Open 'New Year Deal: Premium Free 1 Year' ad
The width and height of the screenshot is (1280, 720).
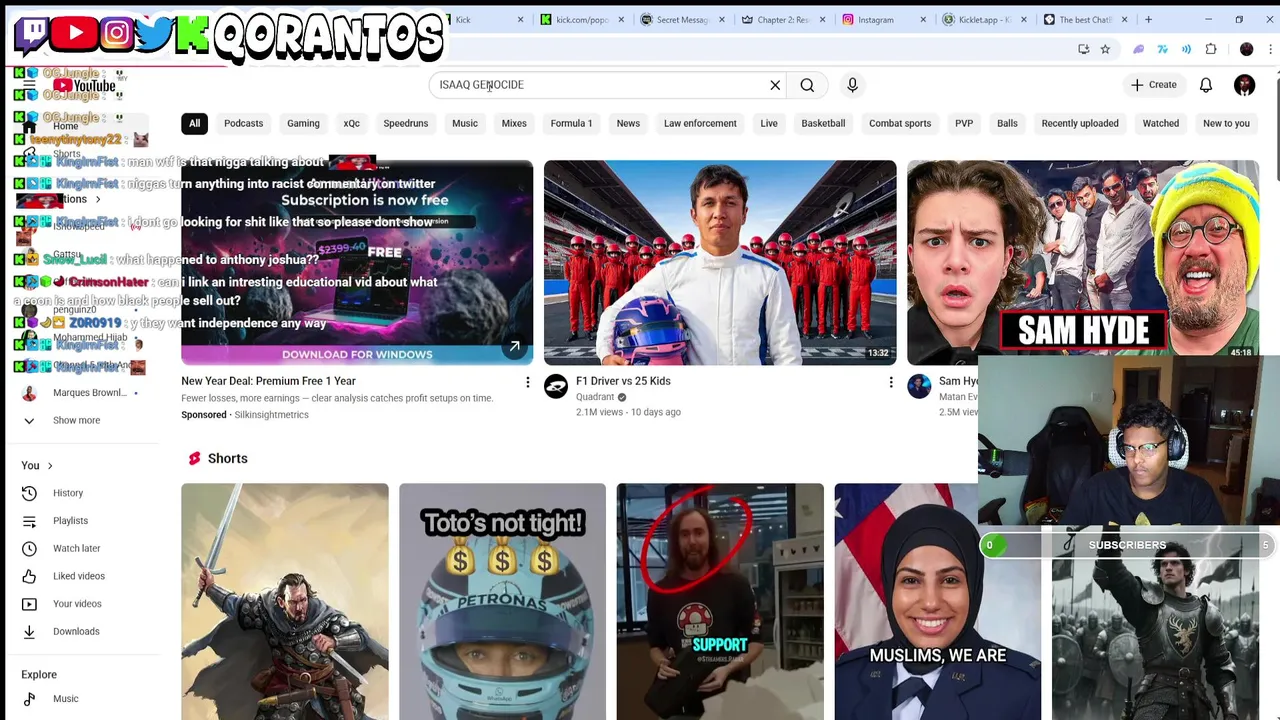(268, 381)
